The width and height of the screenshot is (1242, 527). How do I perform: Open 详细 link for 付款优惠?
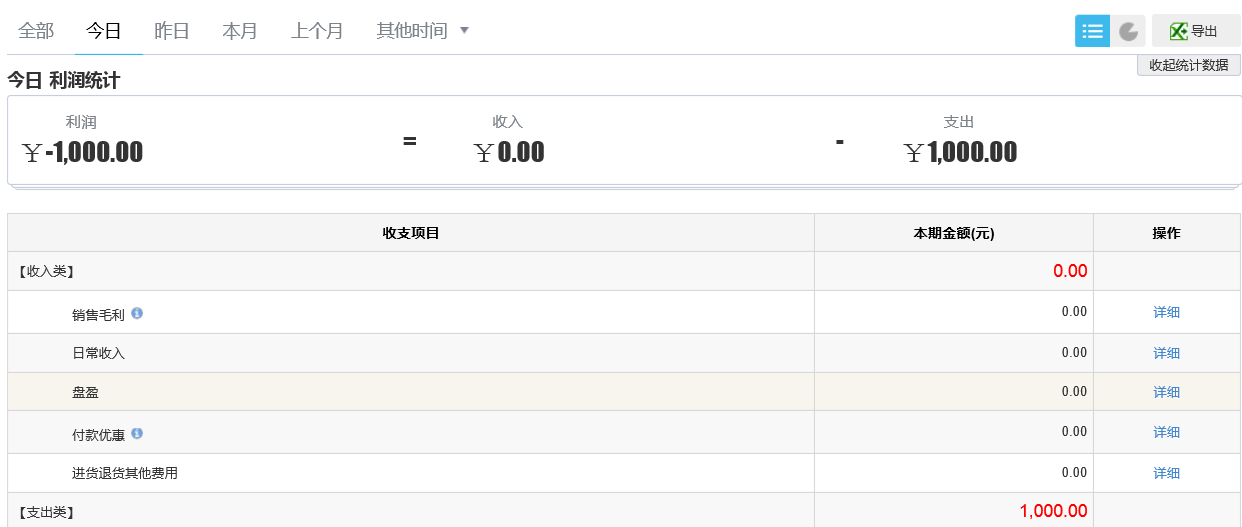pos(1166,432)
